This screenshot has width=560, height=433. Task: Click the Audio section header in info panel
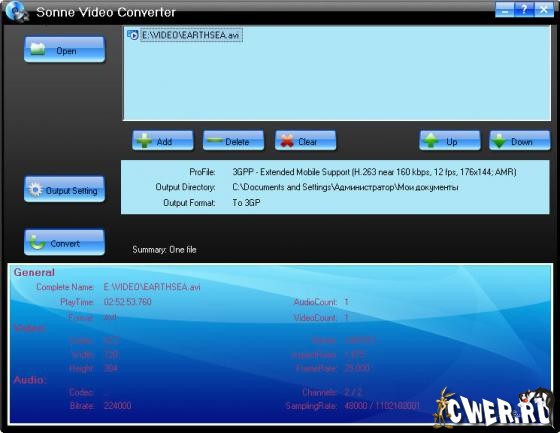click(30, 380)
